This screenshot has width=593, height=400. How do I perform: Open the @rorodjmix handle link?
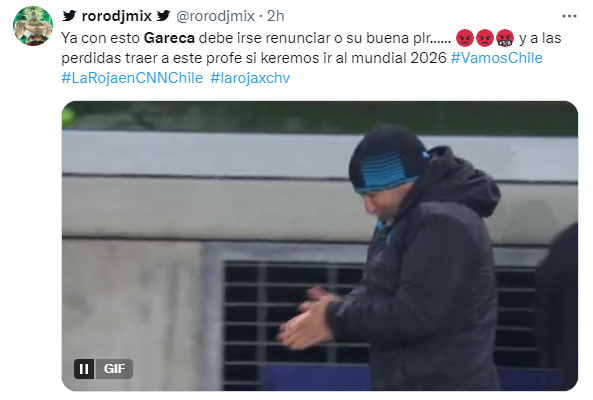pyautogui.click(x=216, y=16)
